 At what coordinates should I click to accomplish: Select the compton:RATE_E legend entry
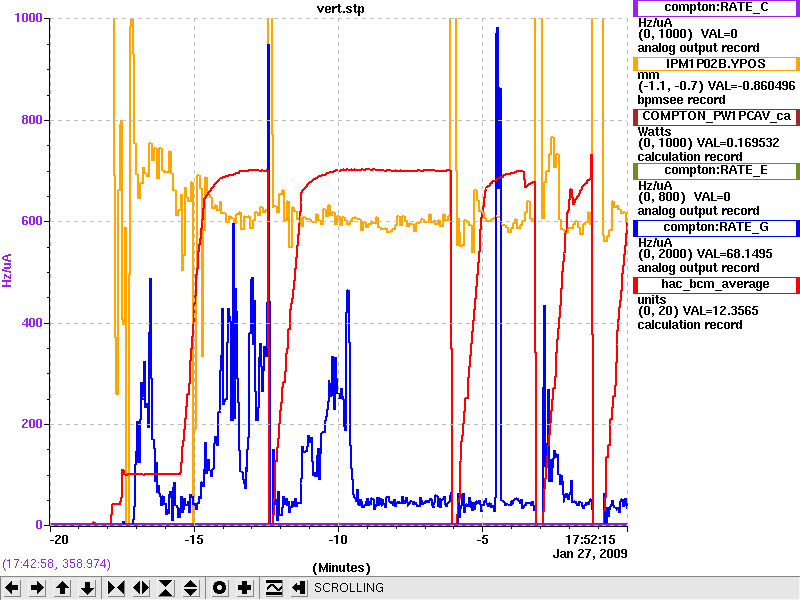point(716,170)
